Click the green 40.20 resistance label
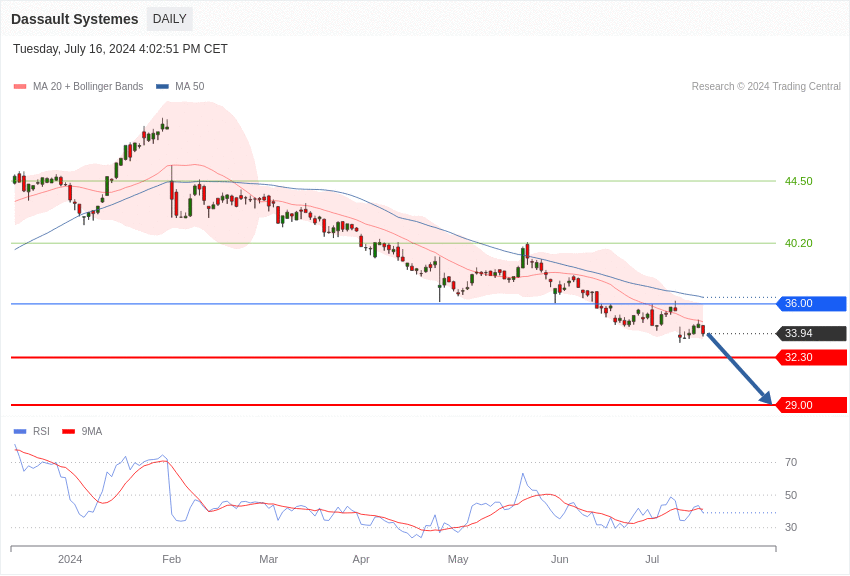Viewport: 850px width, 576px height. tap(798, 243)
